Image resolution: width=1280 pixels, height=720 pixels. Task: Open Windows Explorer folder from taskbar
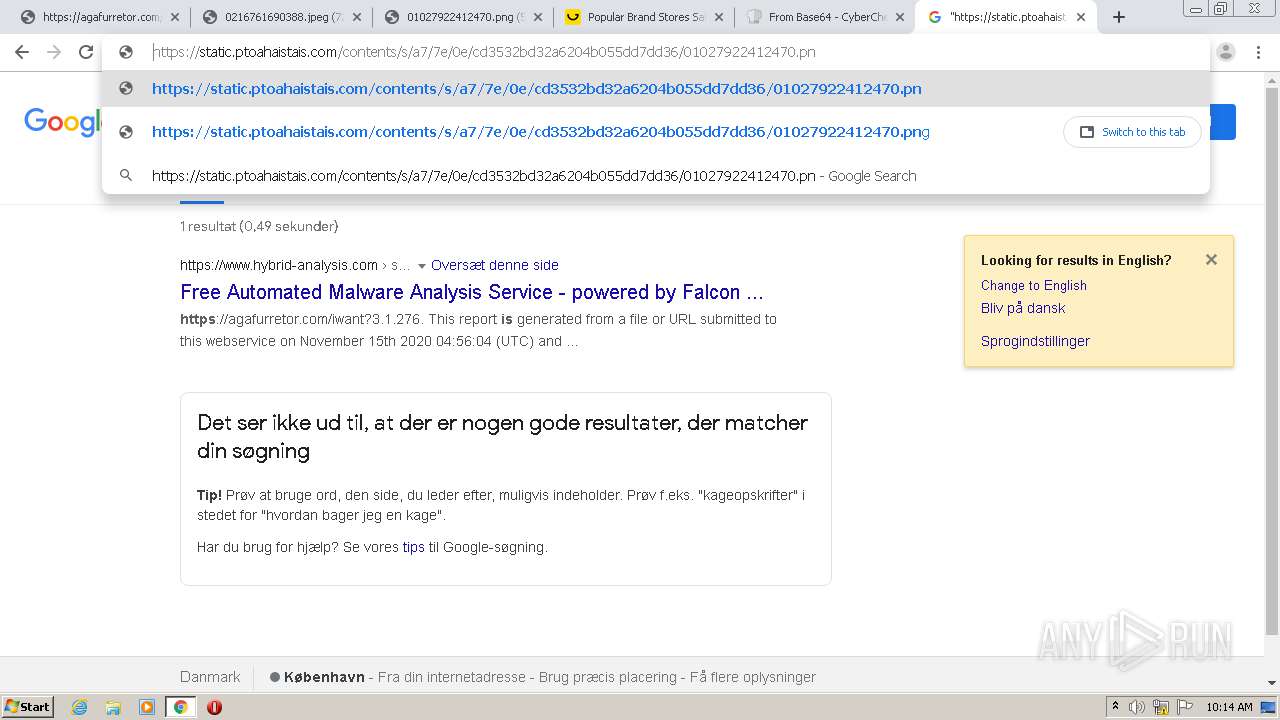(x=113, y=707)
